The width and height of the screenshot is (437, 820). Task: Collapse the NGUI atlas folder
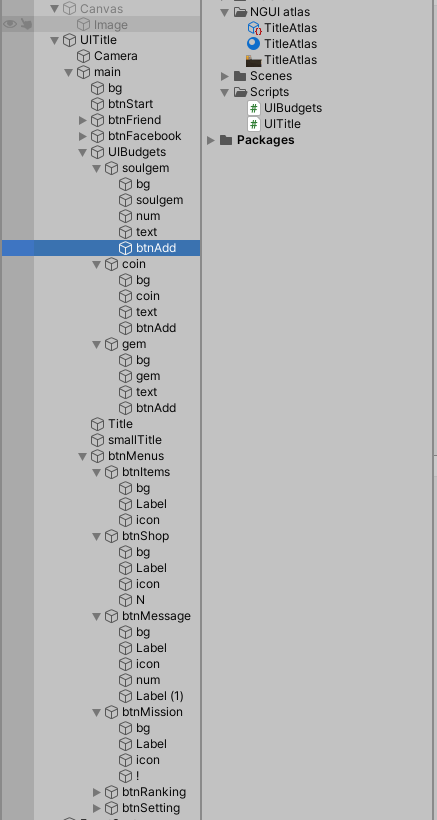click(x=225, y=12)
